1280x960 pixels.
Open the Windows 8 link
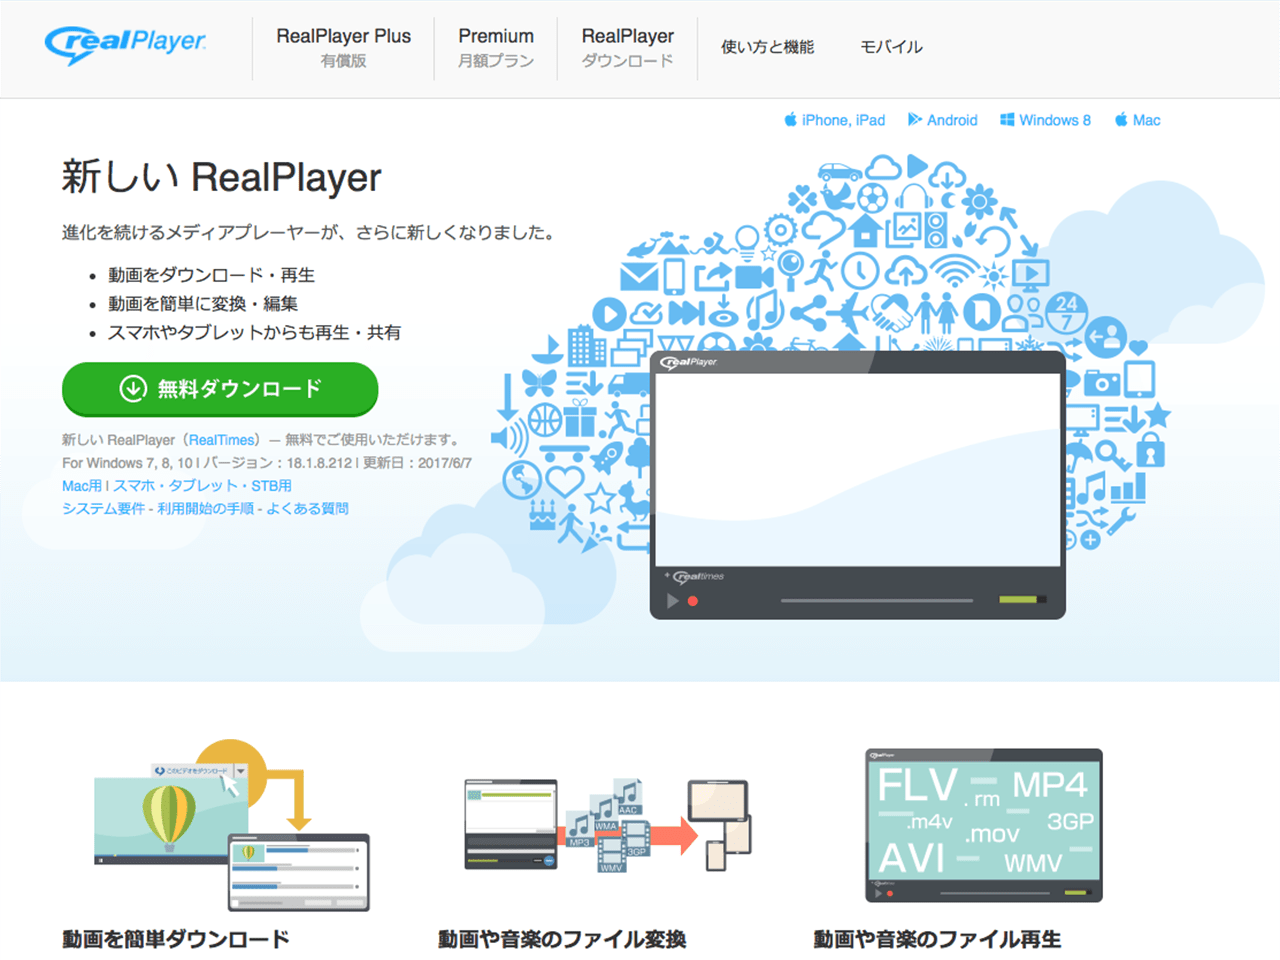coord(1055,120)
